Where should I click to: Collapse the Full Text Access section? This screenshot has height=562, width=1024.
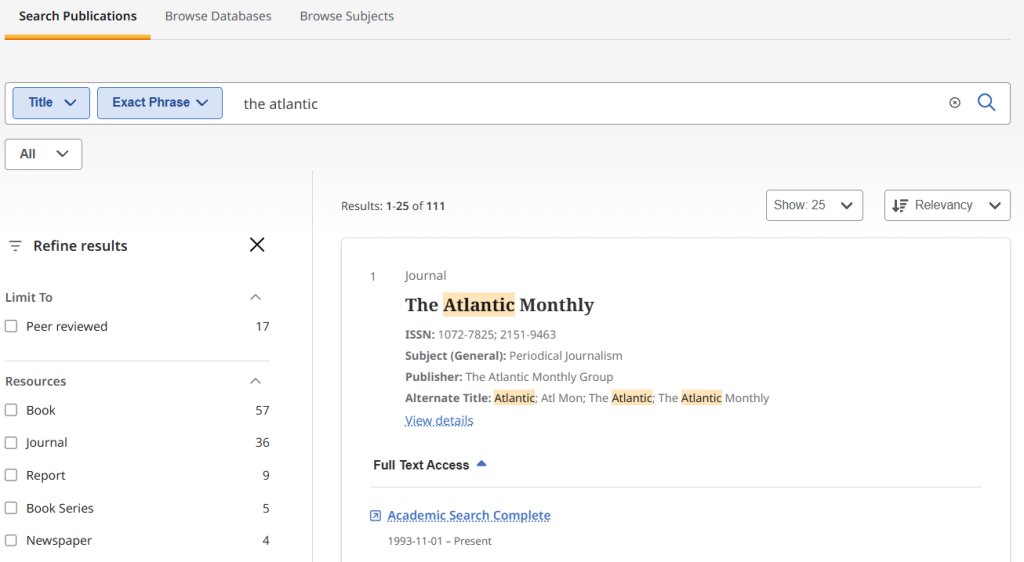coord(481,464)
